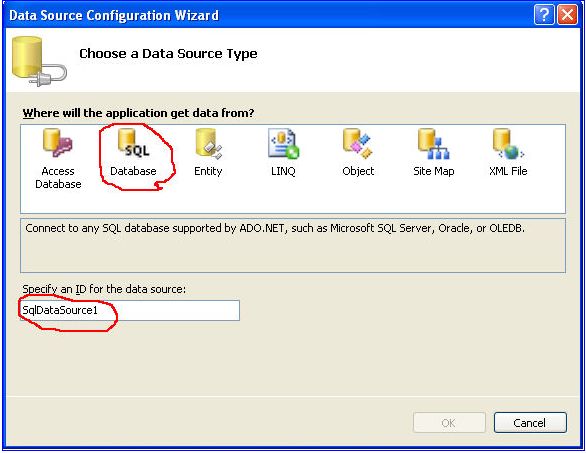This screenshot has height=453, width=586.
Task: Open help via the question mark button
Action: tap(544, 15)
